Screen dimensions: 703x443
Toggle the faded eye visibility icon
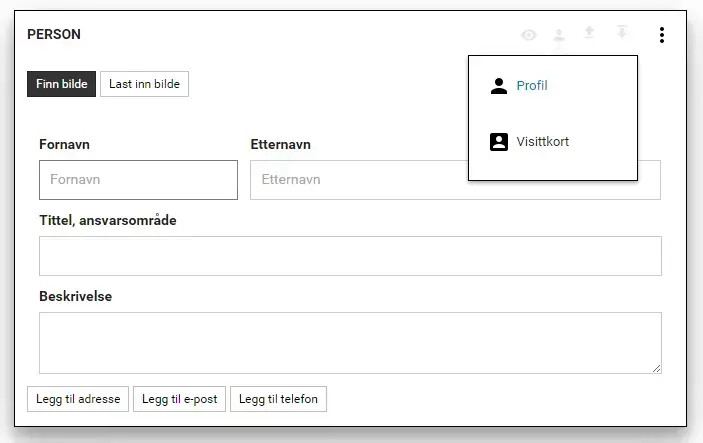click(x=529, y=35)
